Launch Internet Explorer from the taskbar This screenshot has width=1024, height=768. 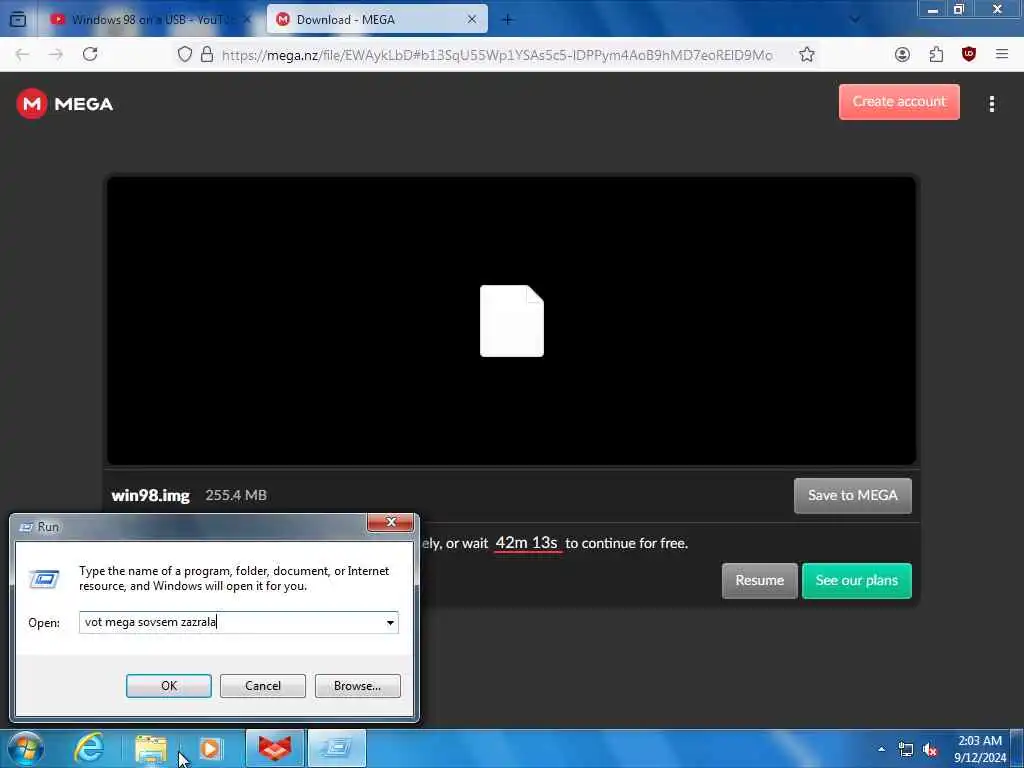tap(89, 748)
